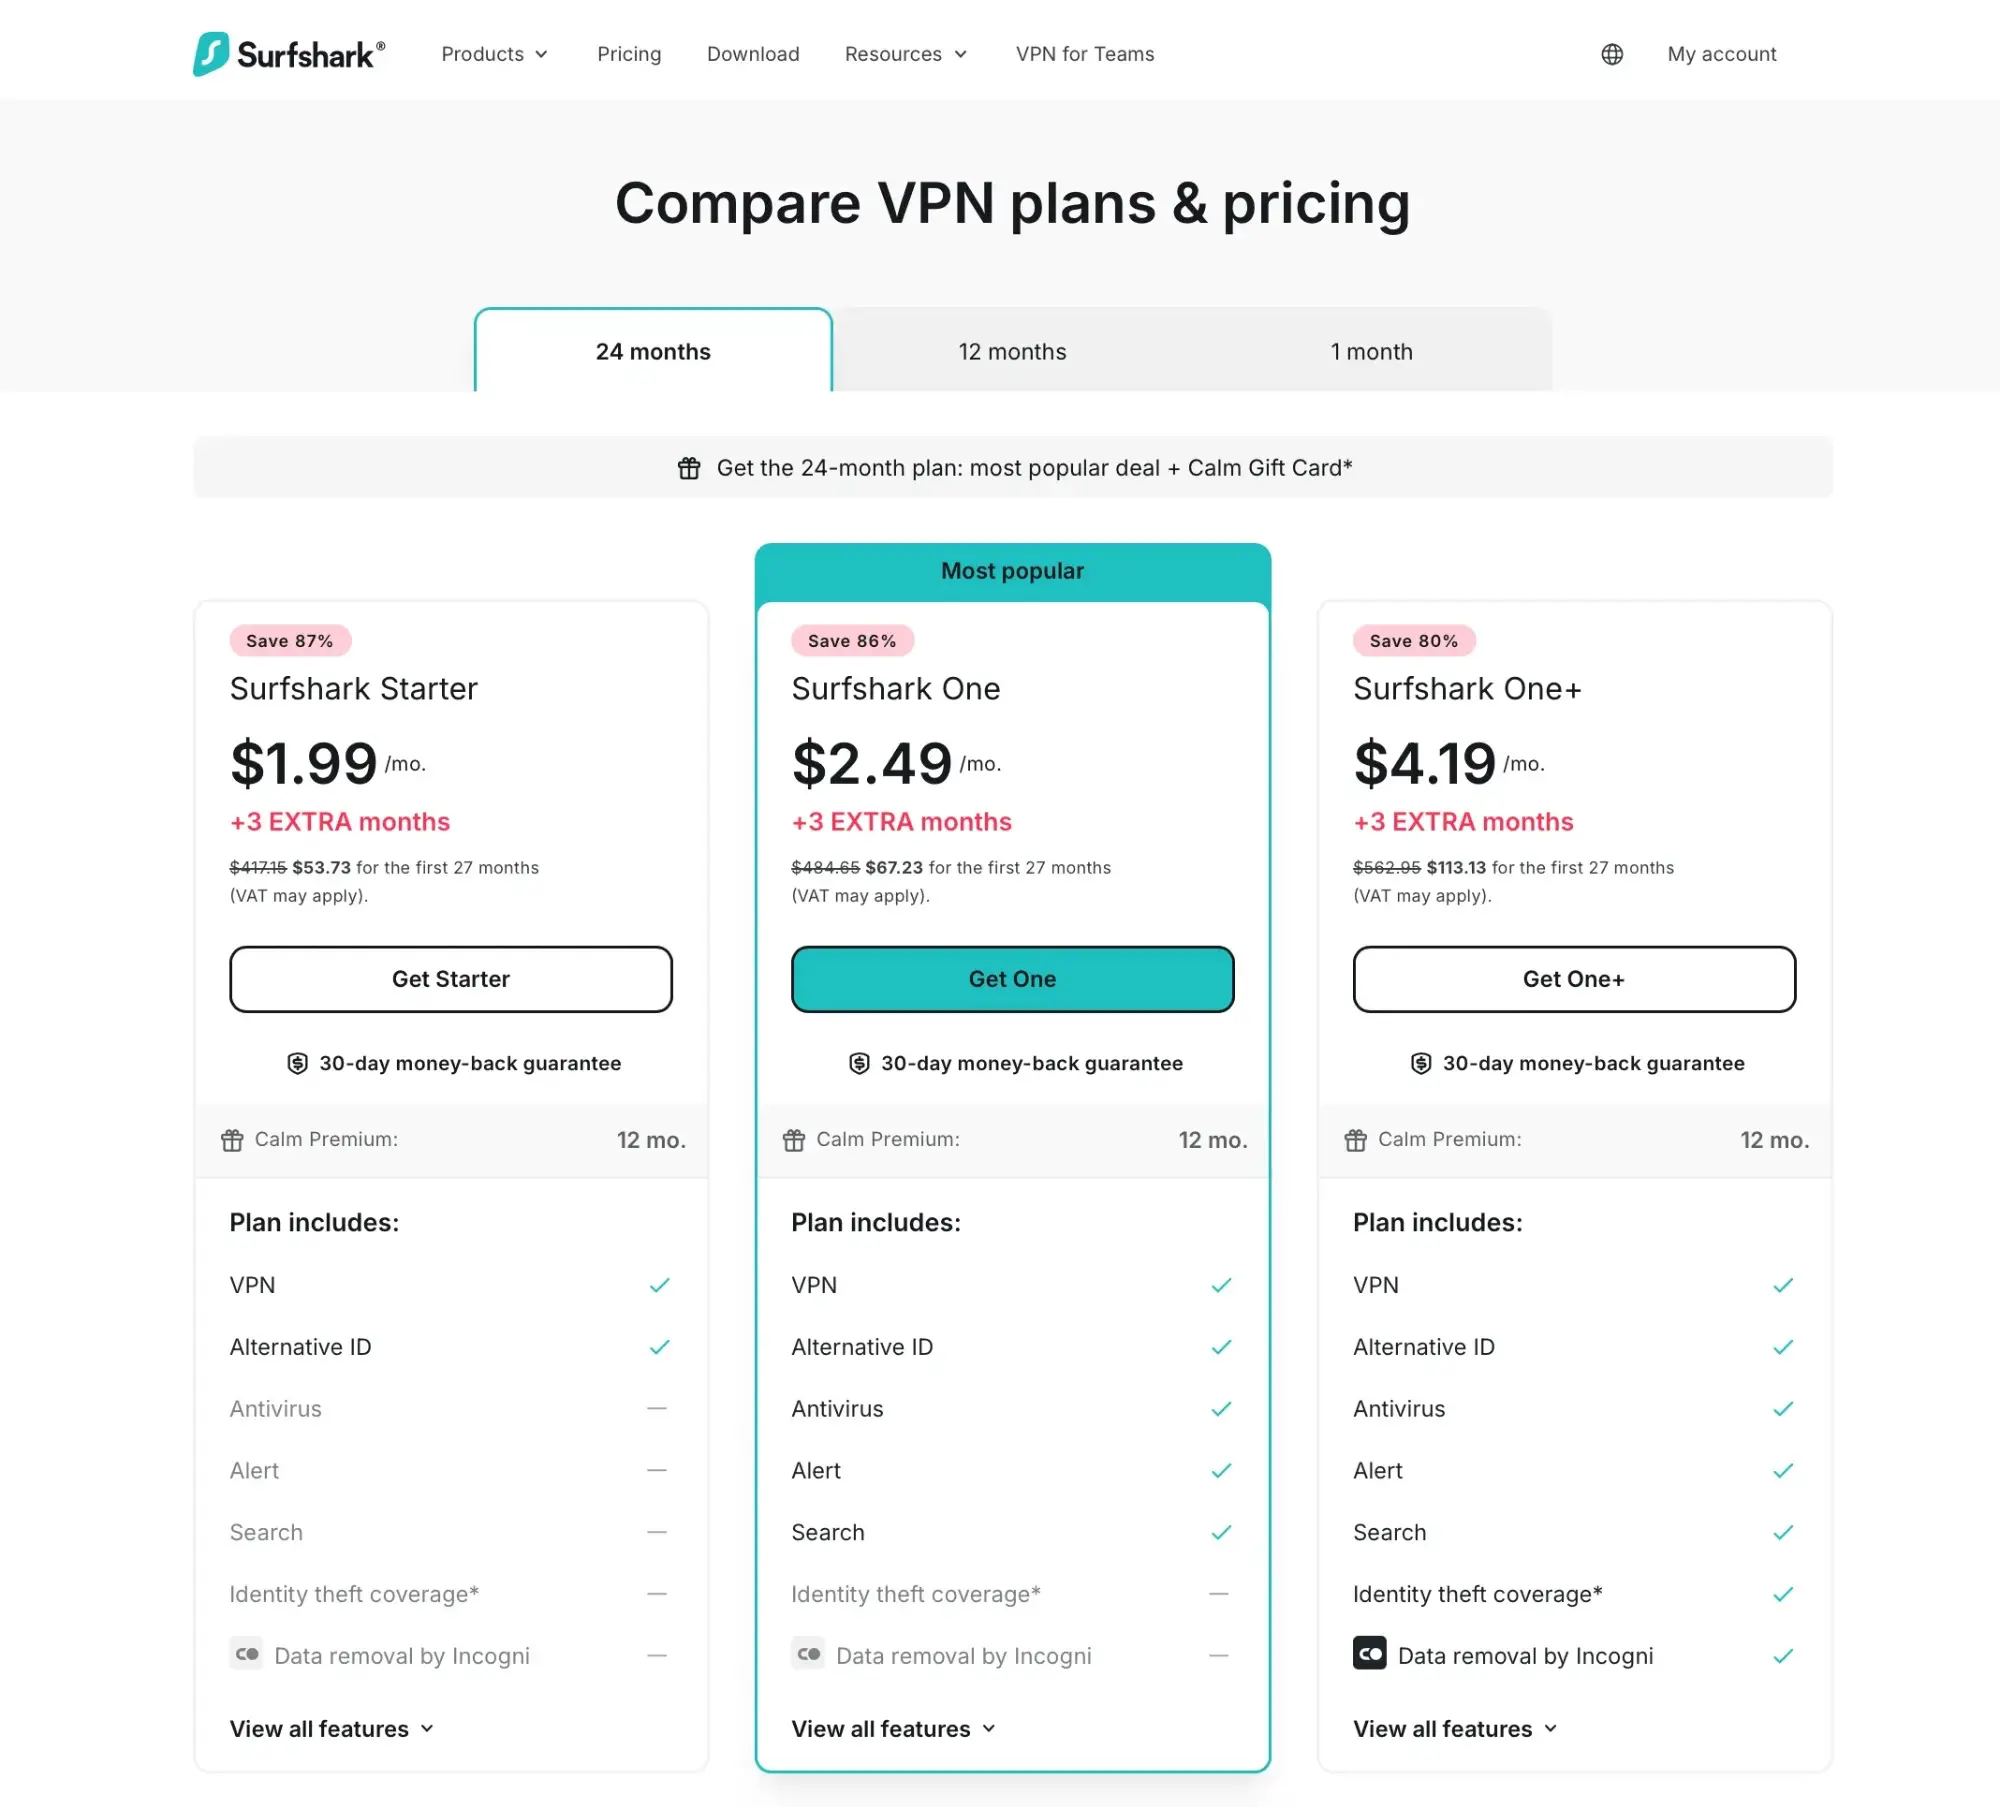Click the Save 86% badge on Surfshark One
Image resolution: width=2000 pixels, height=1807 pixels.
(x=851, y=641)
